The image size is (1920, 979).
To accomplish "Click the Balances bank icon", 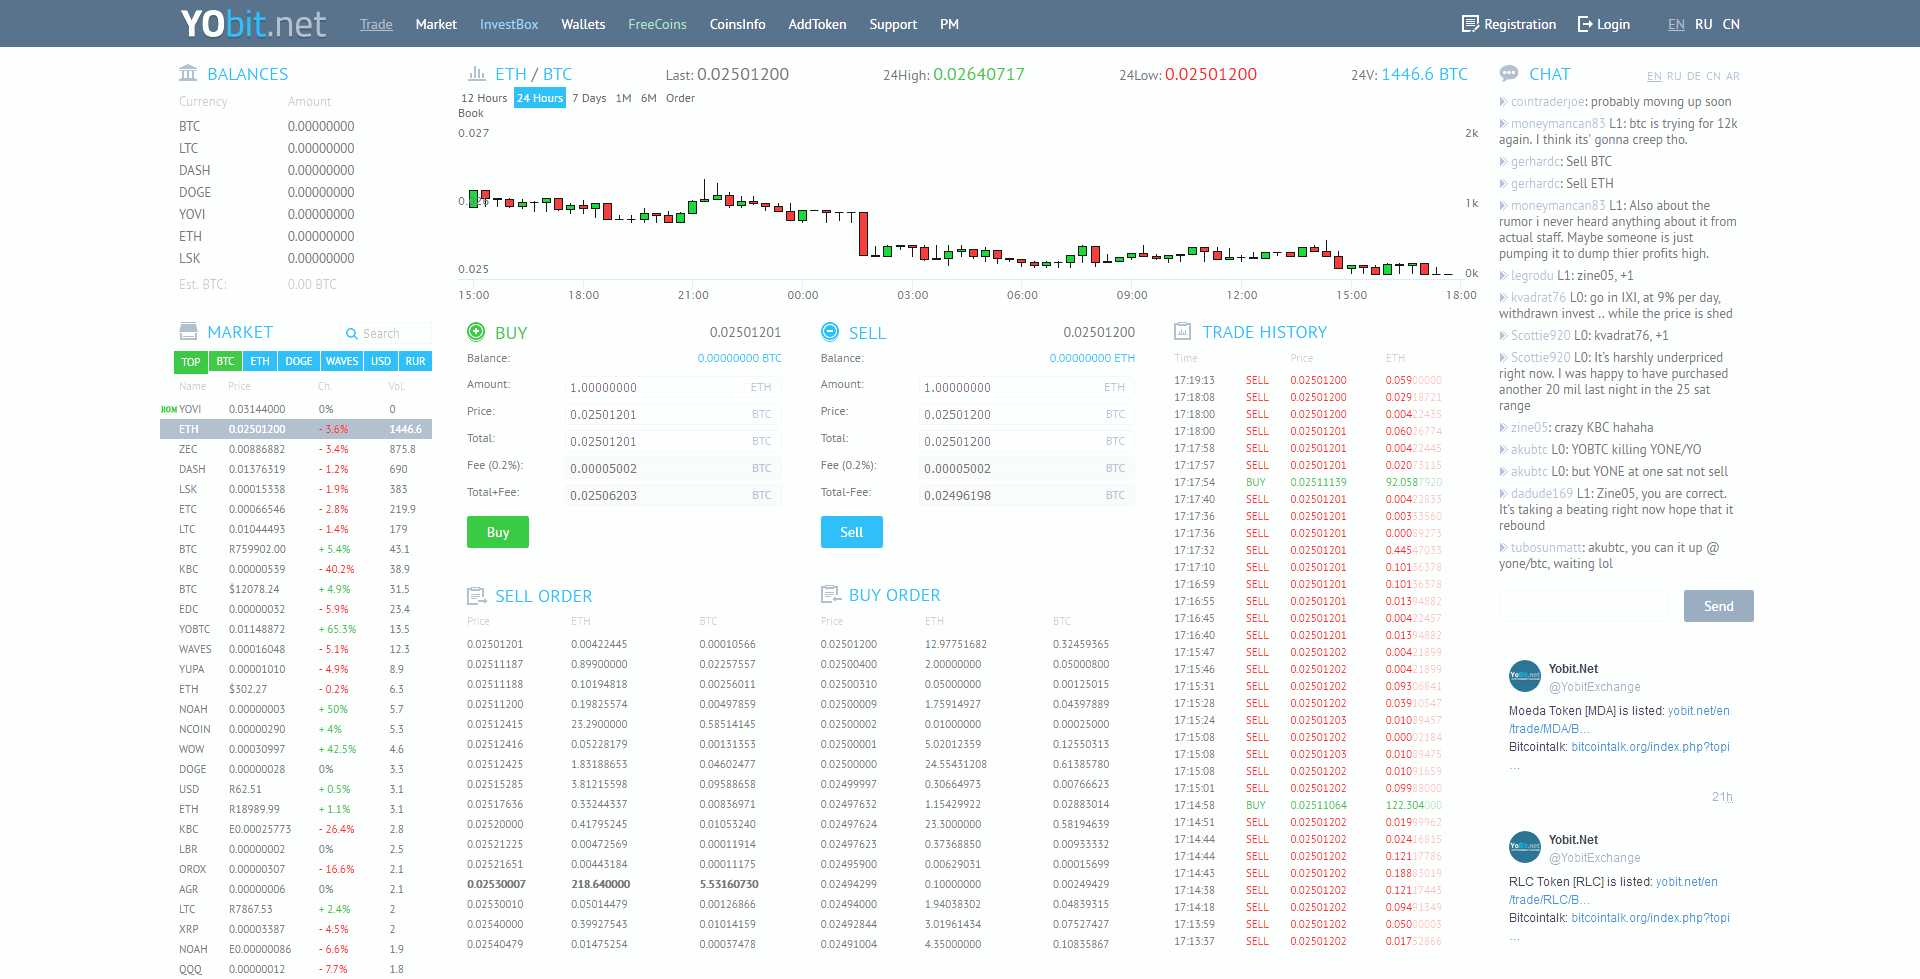I will pyautogui.click(x=188, y=73).
